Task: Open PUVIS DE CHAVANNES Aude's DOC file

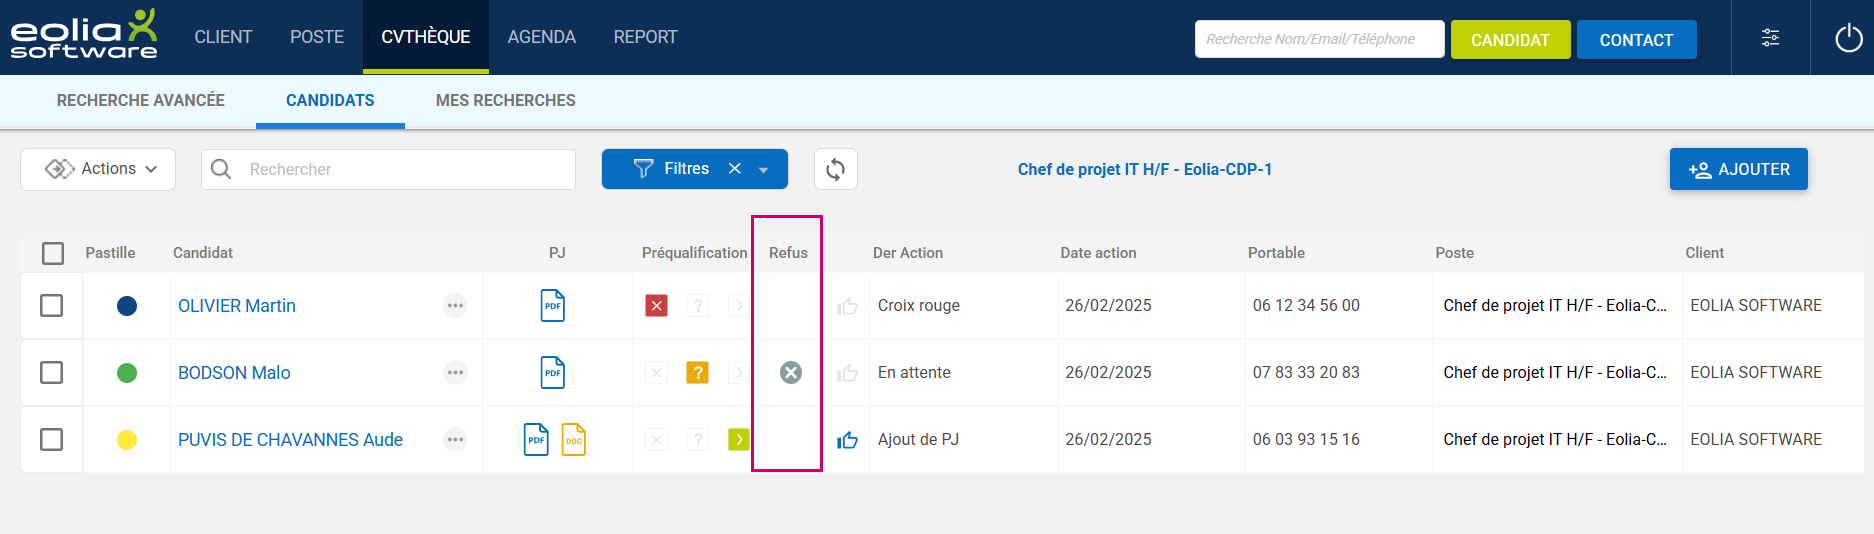Action: [574, 439]
